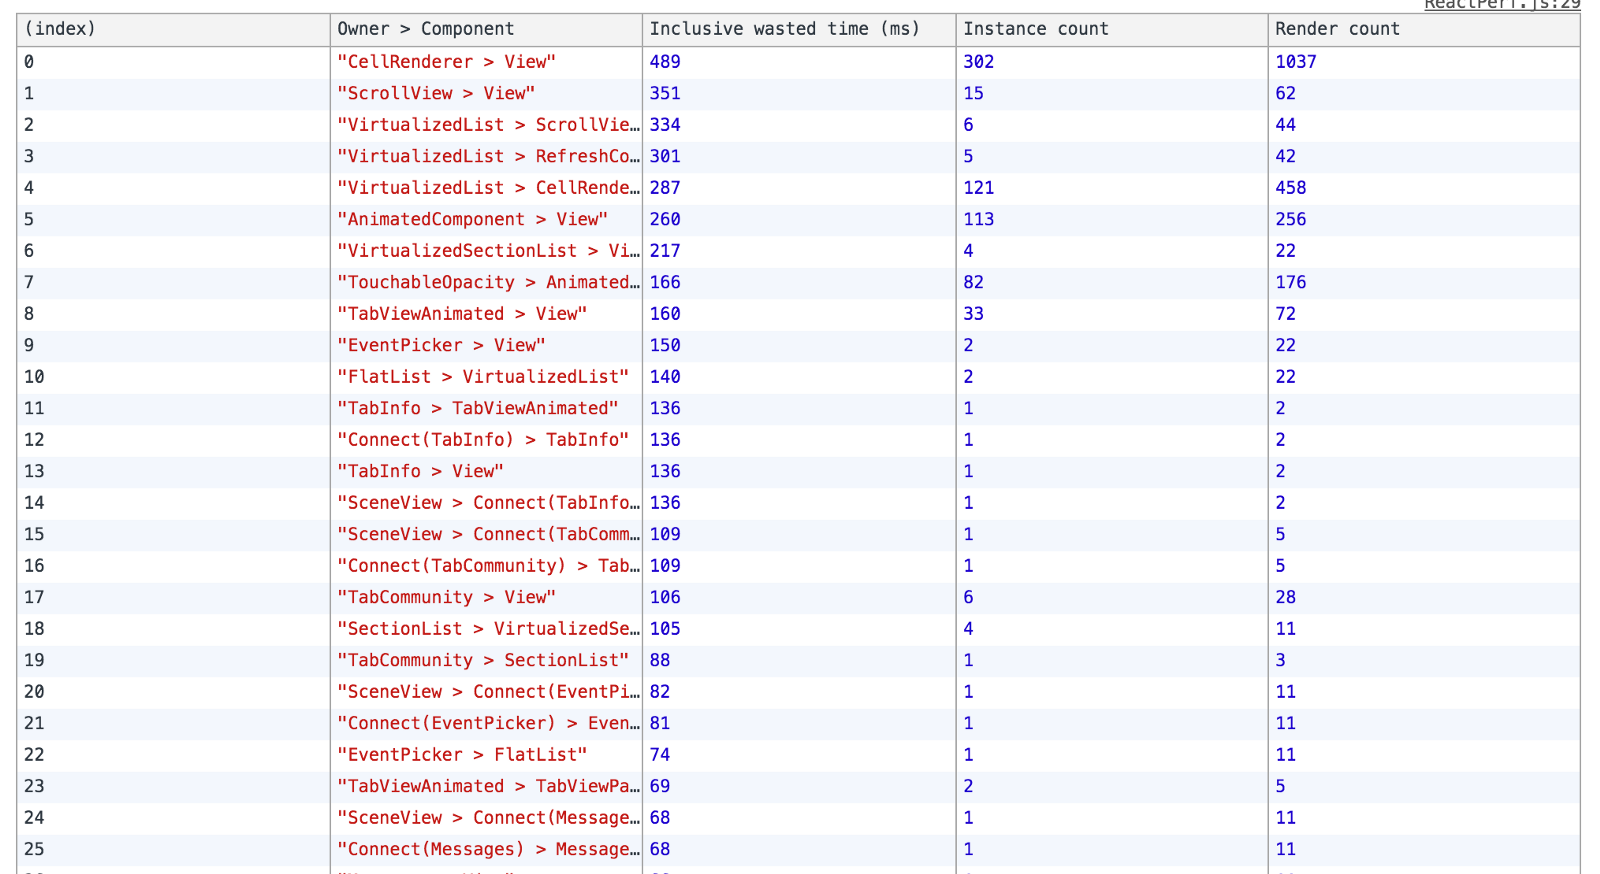Sort by Owner > Component column header

pyautogui.click(x=426, y=29)
